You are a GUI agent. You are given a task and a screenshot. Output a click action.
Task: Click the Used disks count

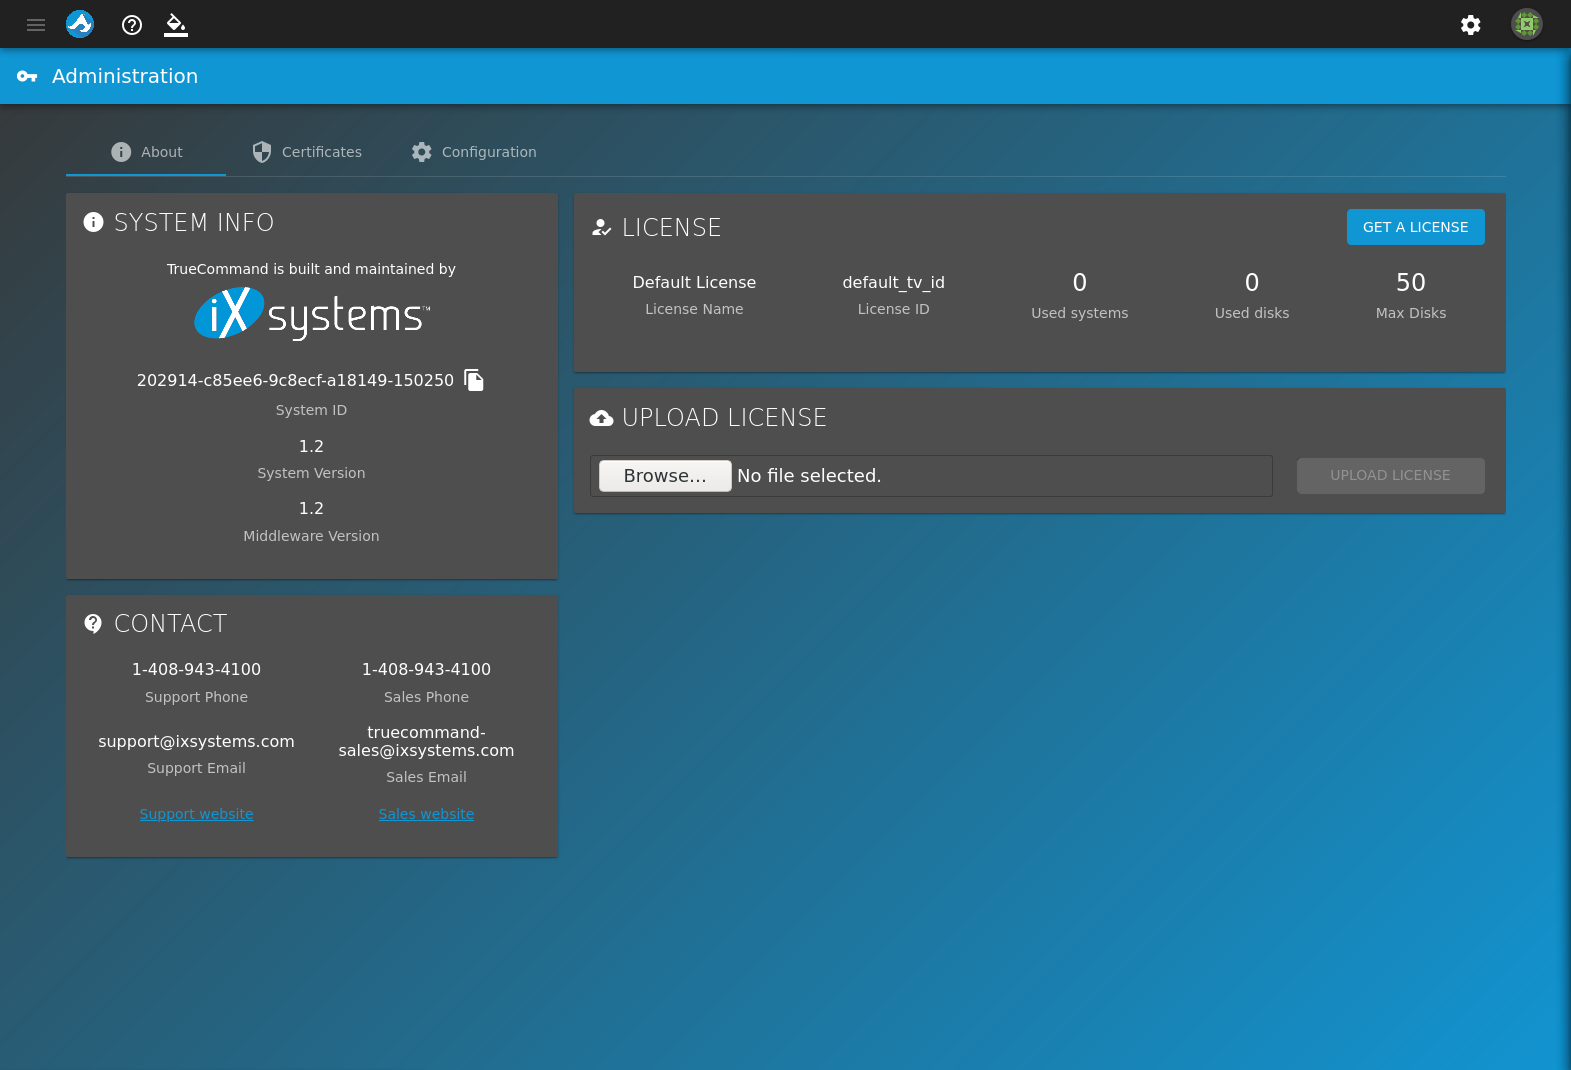click(x=1251, y=283)
